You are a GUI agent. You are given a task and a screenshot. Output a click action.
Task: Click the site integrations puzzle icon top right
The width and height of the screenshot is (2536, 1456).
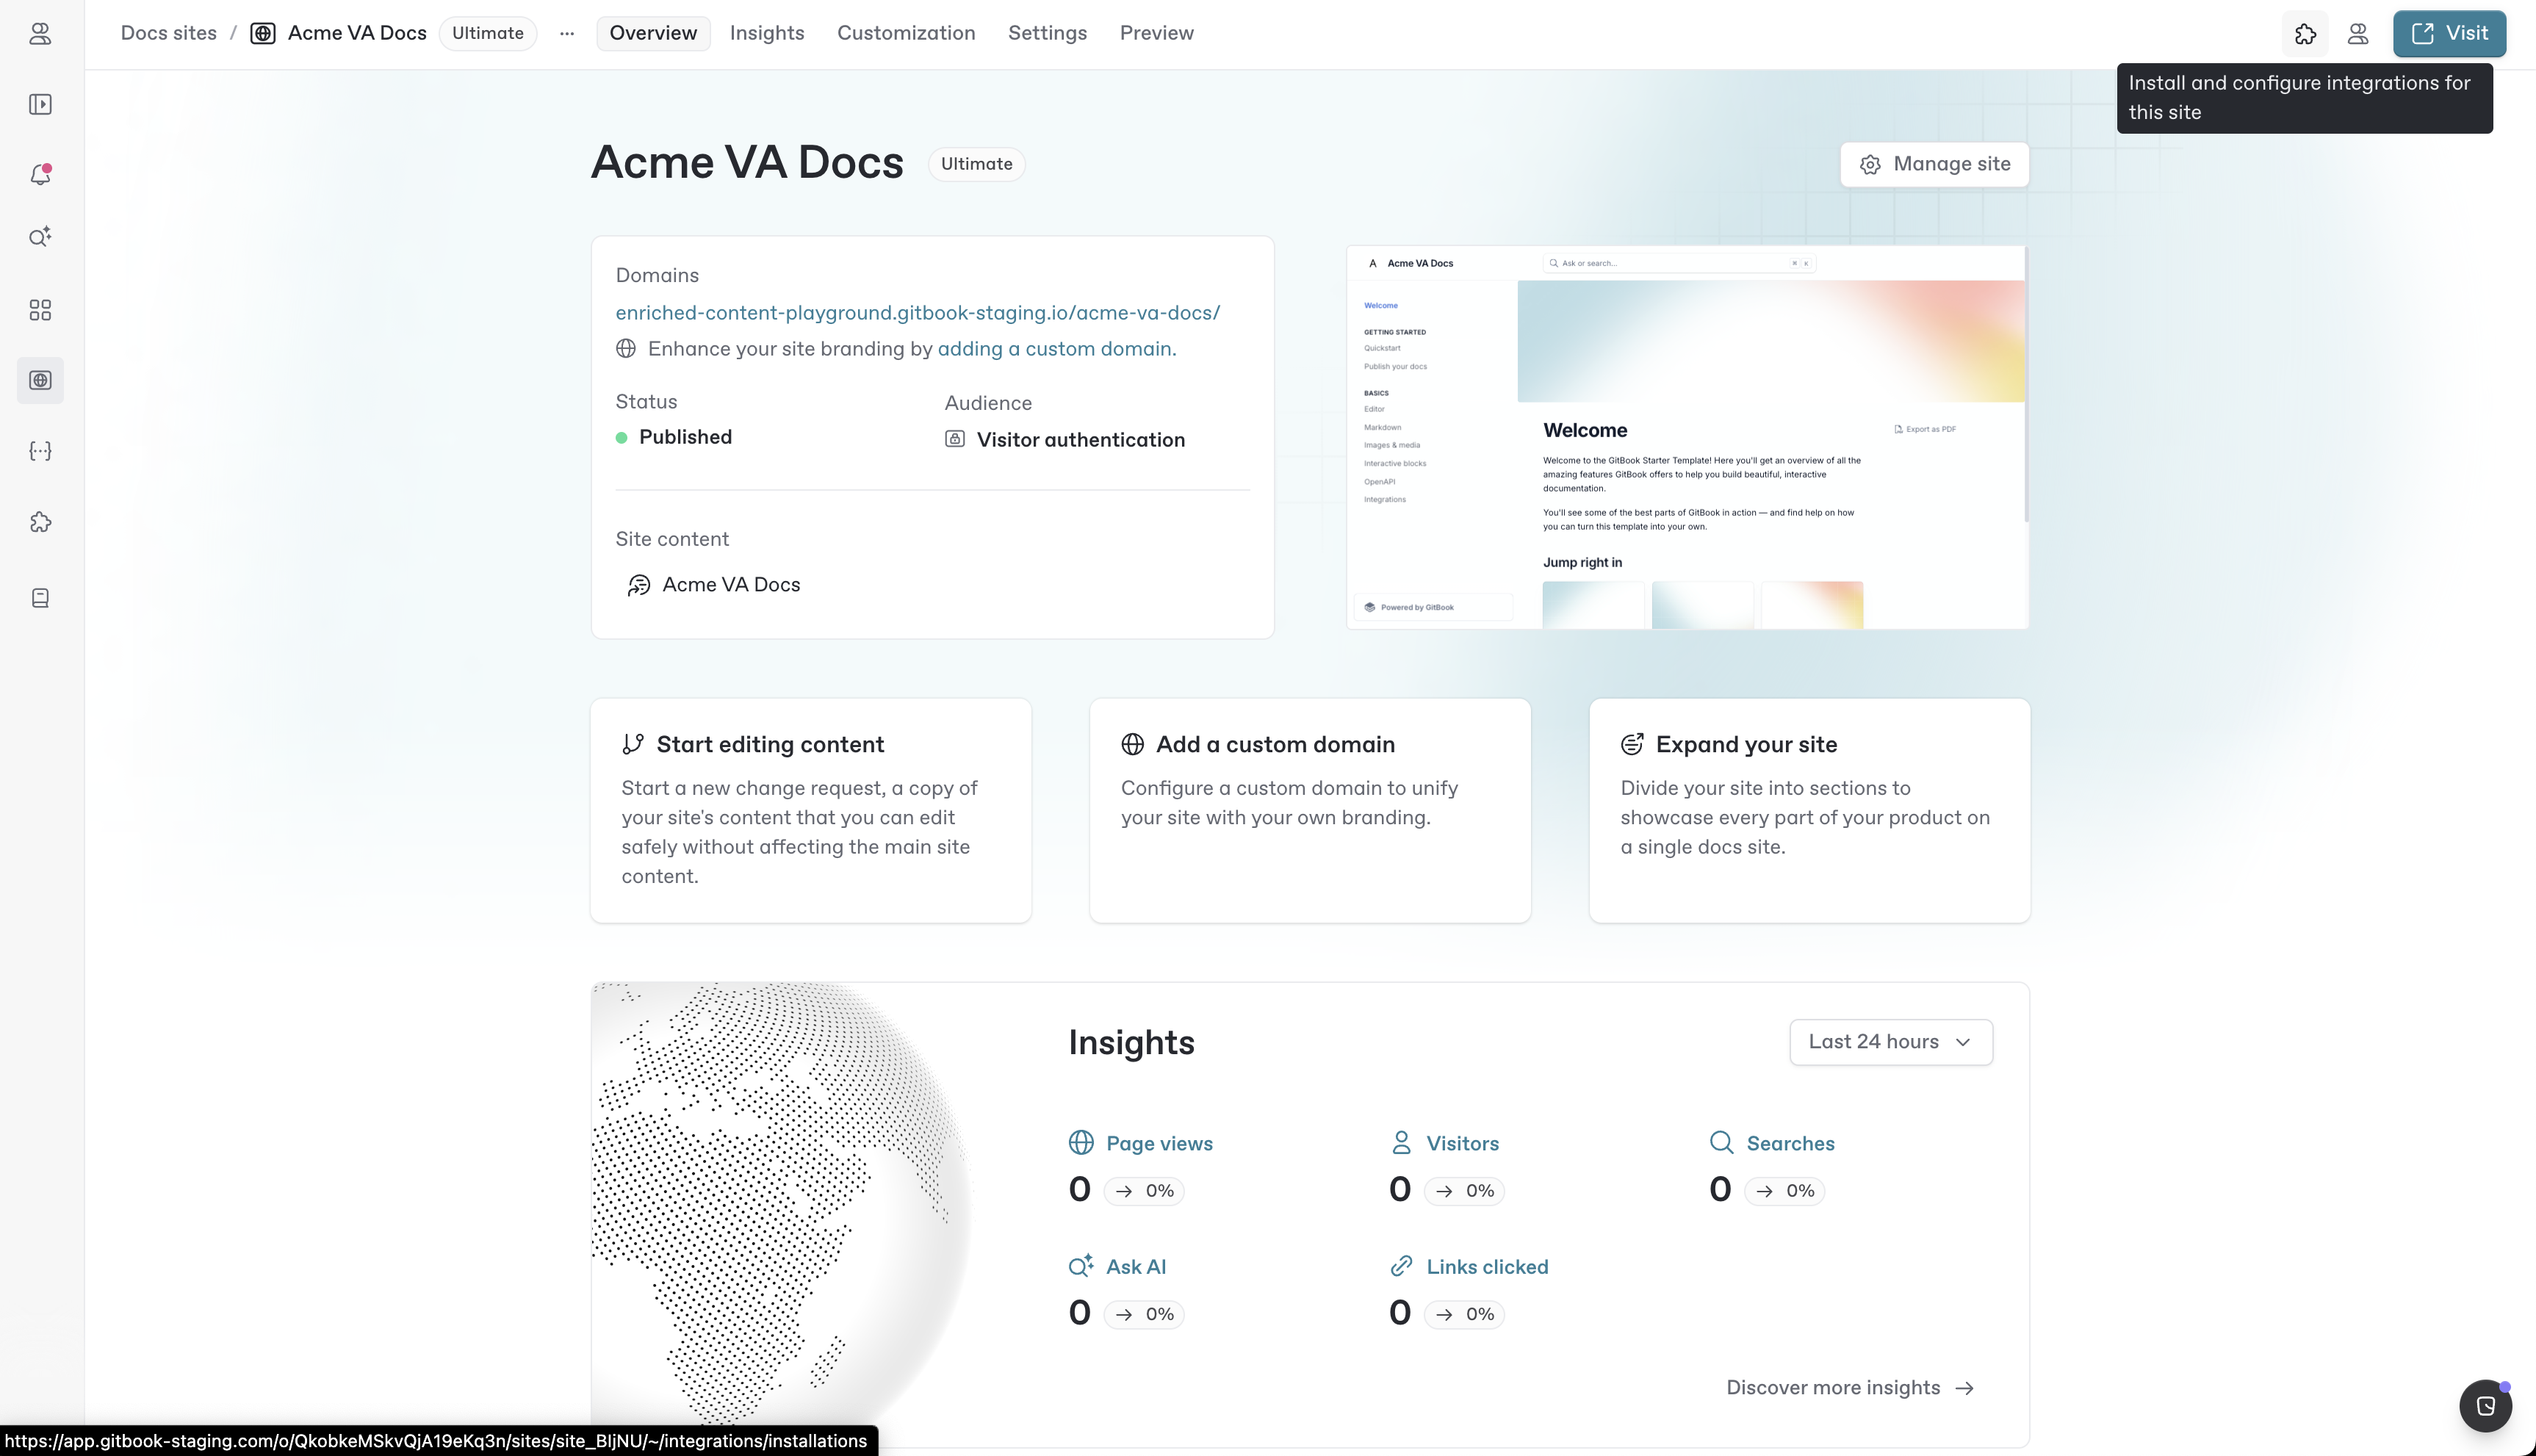(x=2305, y=34)
